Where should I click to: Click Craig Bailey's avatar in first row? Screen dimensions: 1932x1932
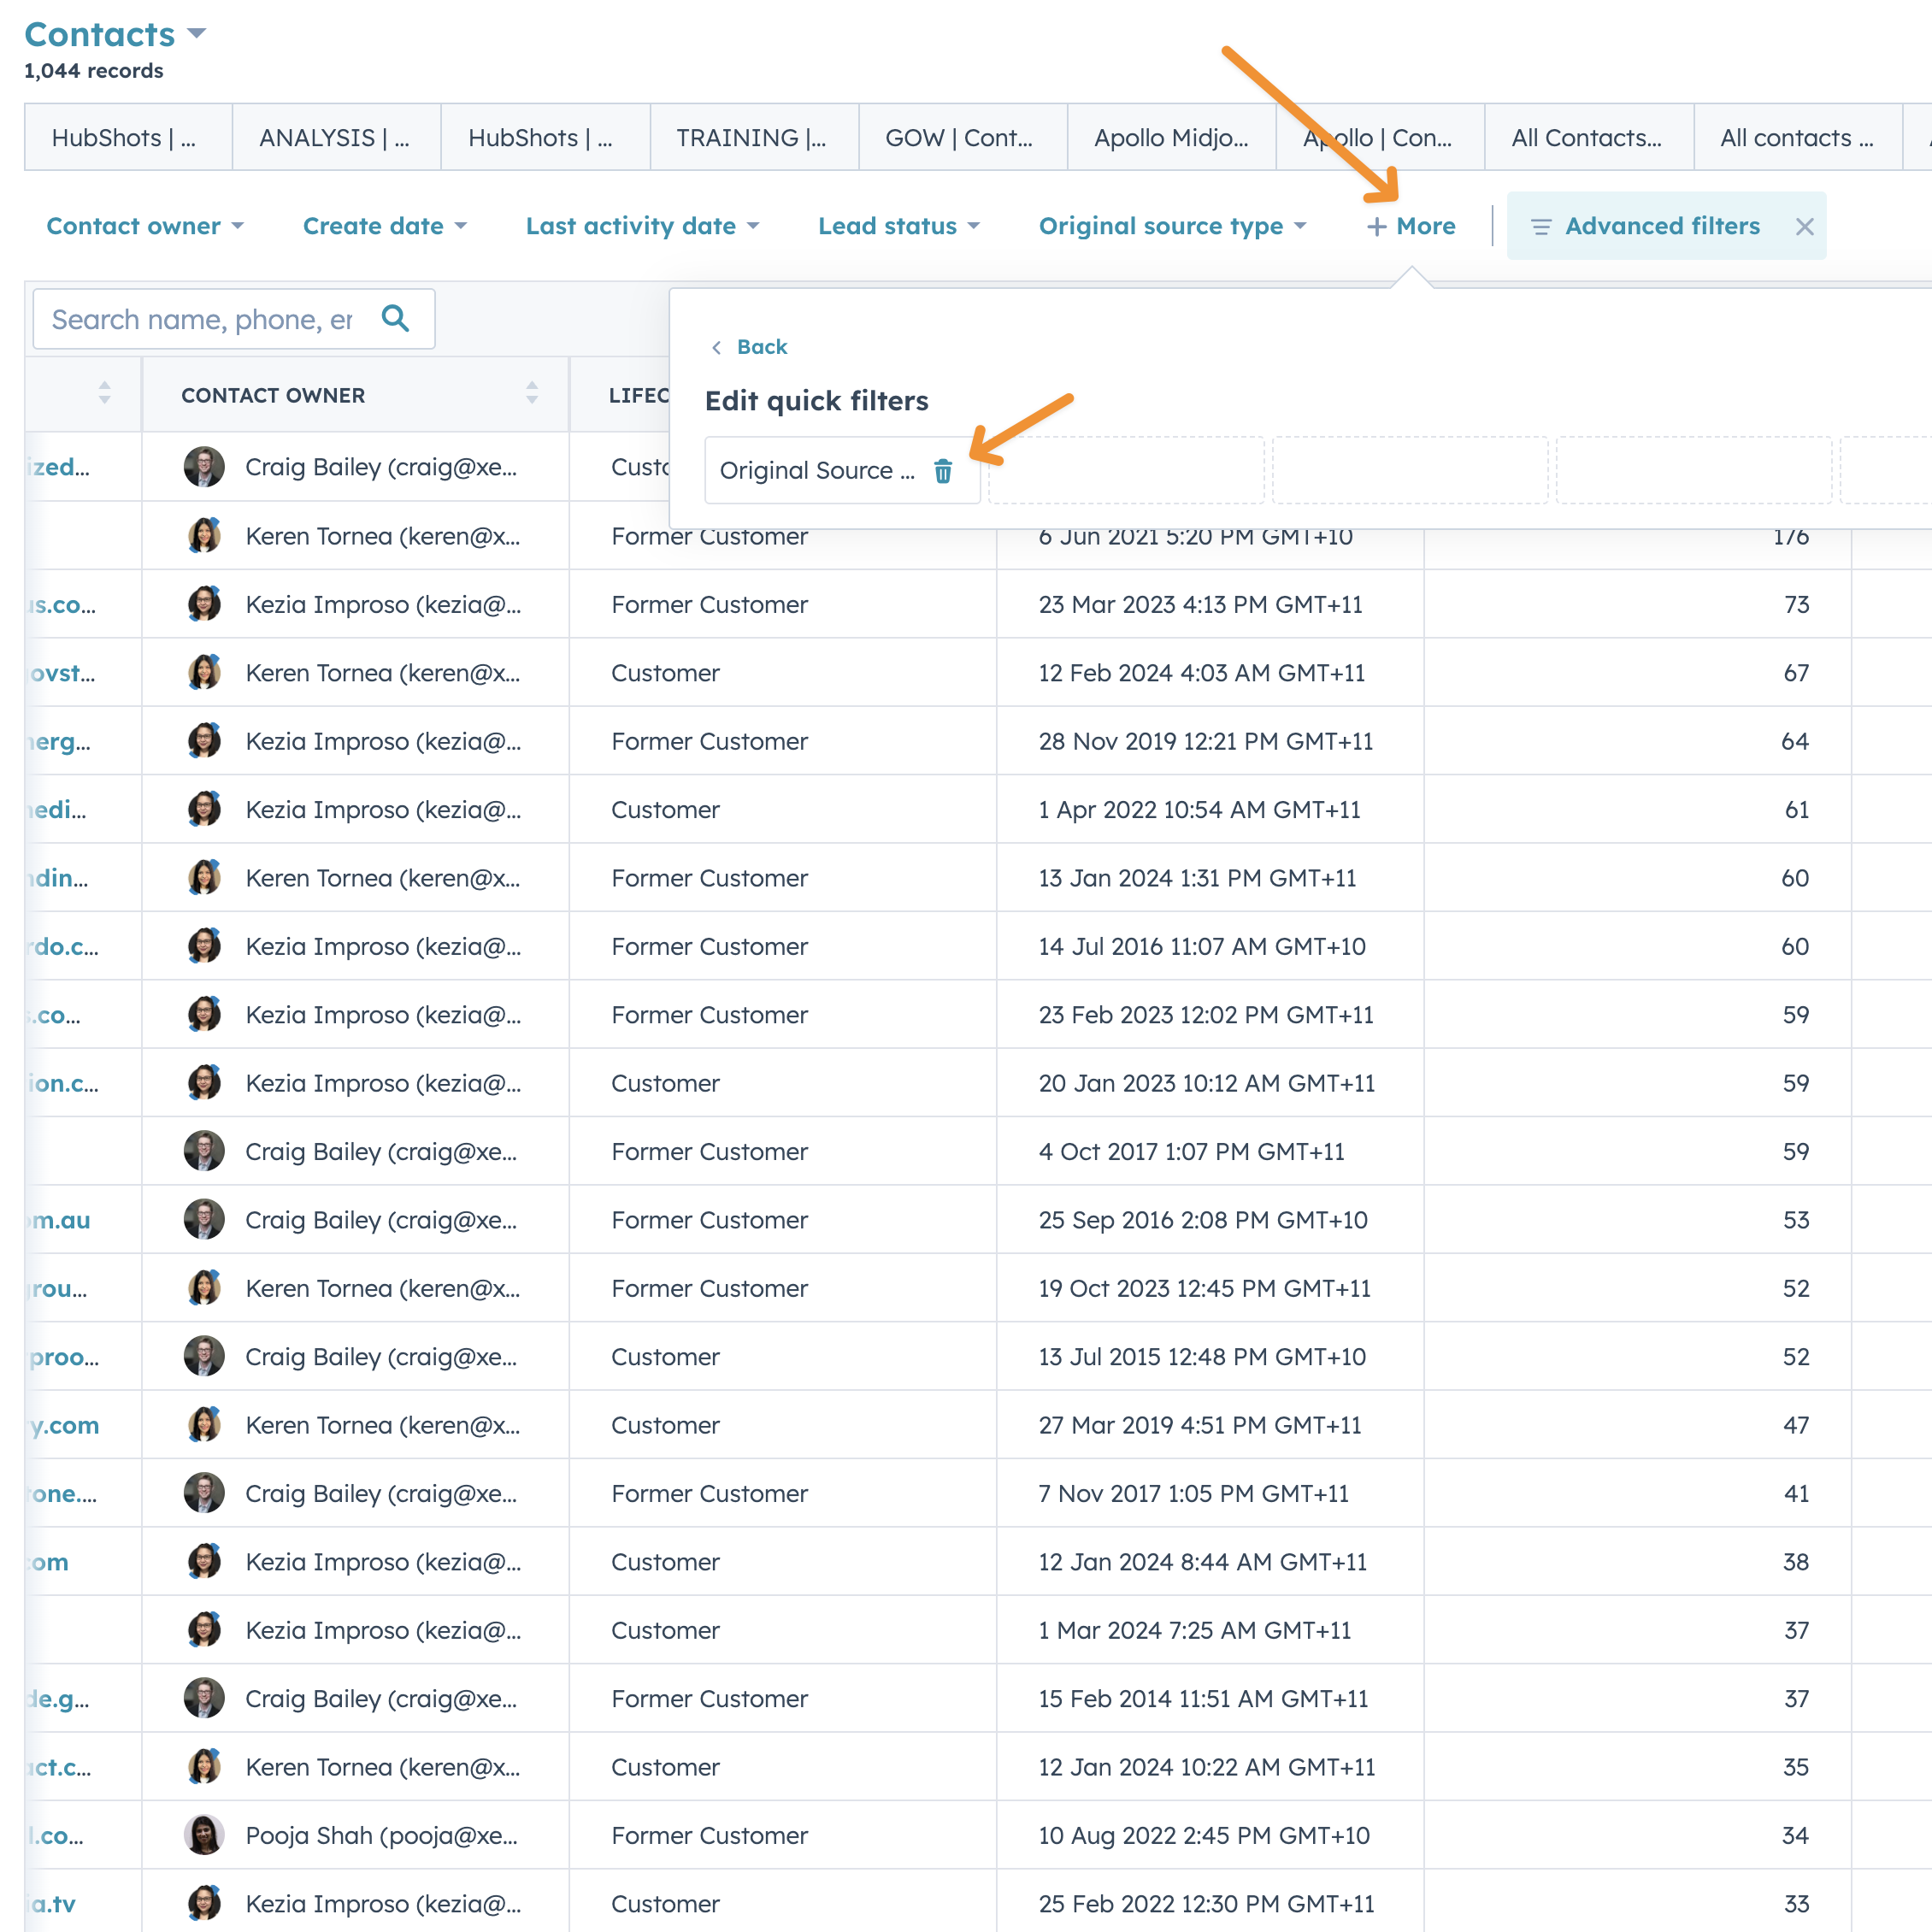pyautogui.click(x=204, y=467)
